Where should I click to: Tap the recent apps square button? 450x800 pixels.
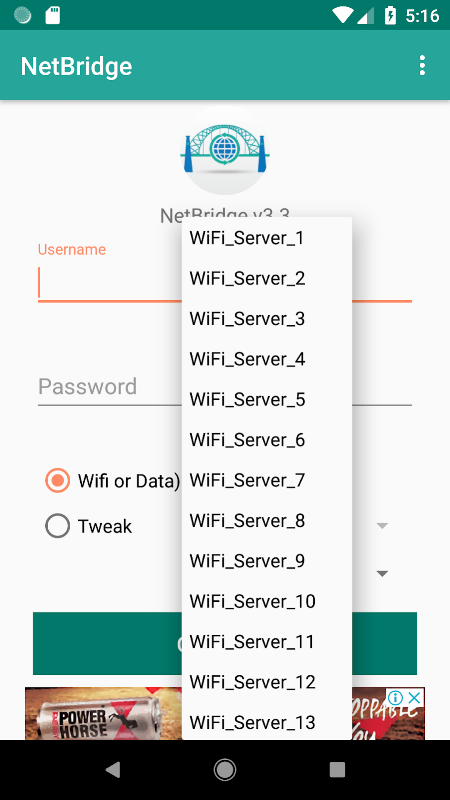(x=337, y=769)
